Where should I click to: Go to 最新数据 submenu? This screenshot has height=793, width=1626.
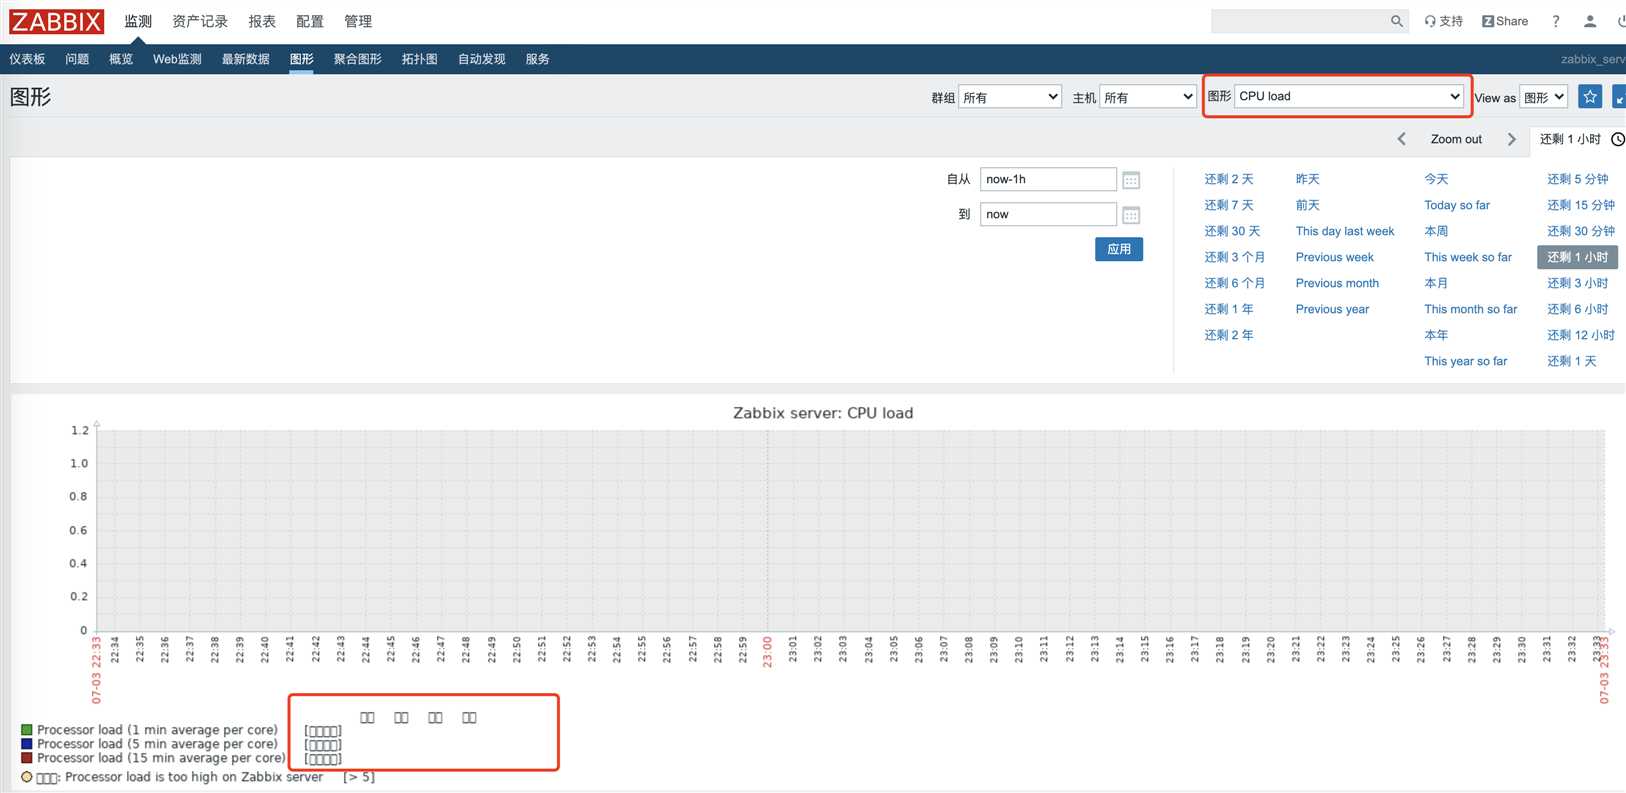tap(246, 59)
